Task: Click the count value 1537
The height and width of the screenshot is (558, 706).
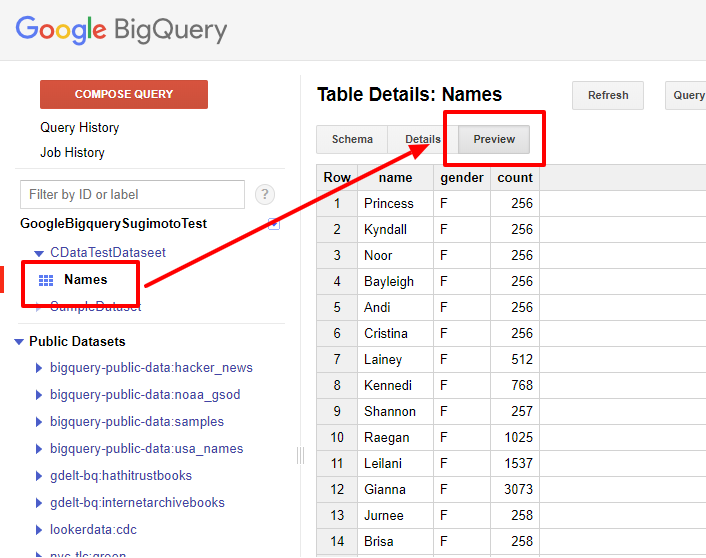Action: coord(519,464)
